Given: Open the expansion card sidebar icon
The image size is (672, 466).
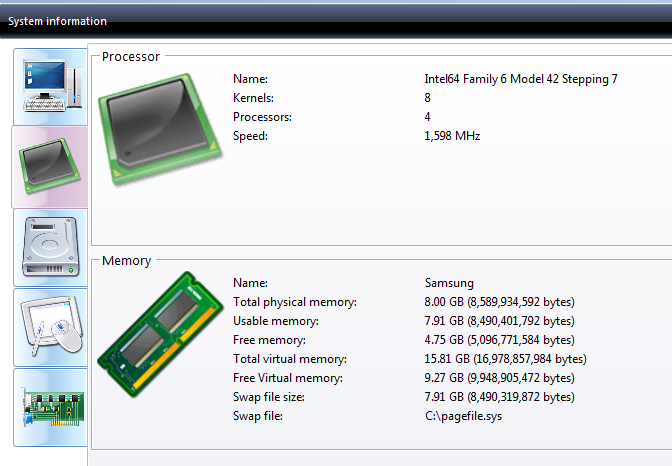Looking at the screenshot, I should (x=51, y=407).
